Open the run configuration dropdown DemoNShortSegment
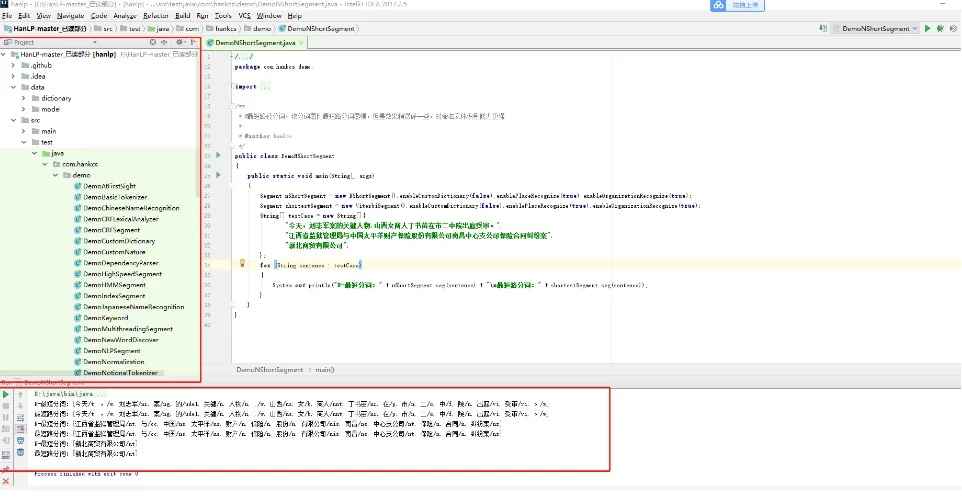962x503 pixels. [875, 28]
